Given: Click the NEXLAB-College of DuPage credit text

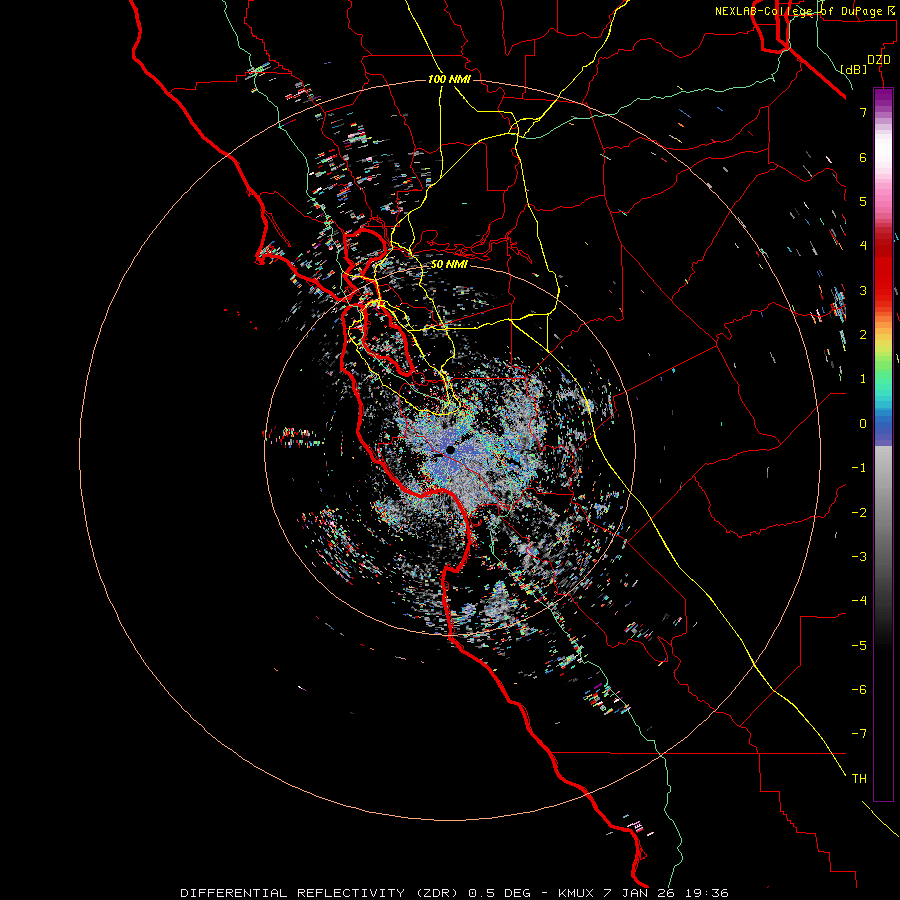Looking at the screenshot, I should tap(804, 11).
